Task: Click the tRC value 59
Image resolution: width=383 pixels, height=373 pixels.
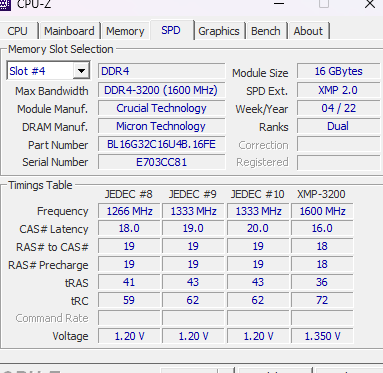Action: pos(129,300)
